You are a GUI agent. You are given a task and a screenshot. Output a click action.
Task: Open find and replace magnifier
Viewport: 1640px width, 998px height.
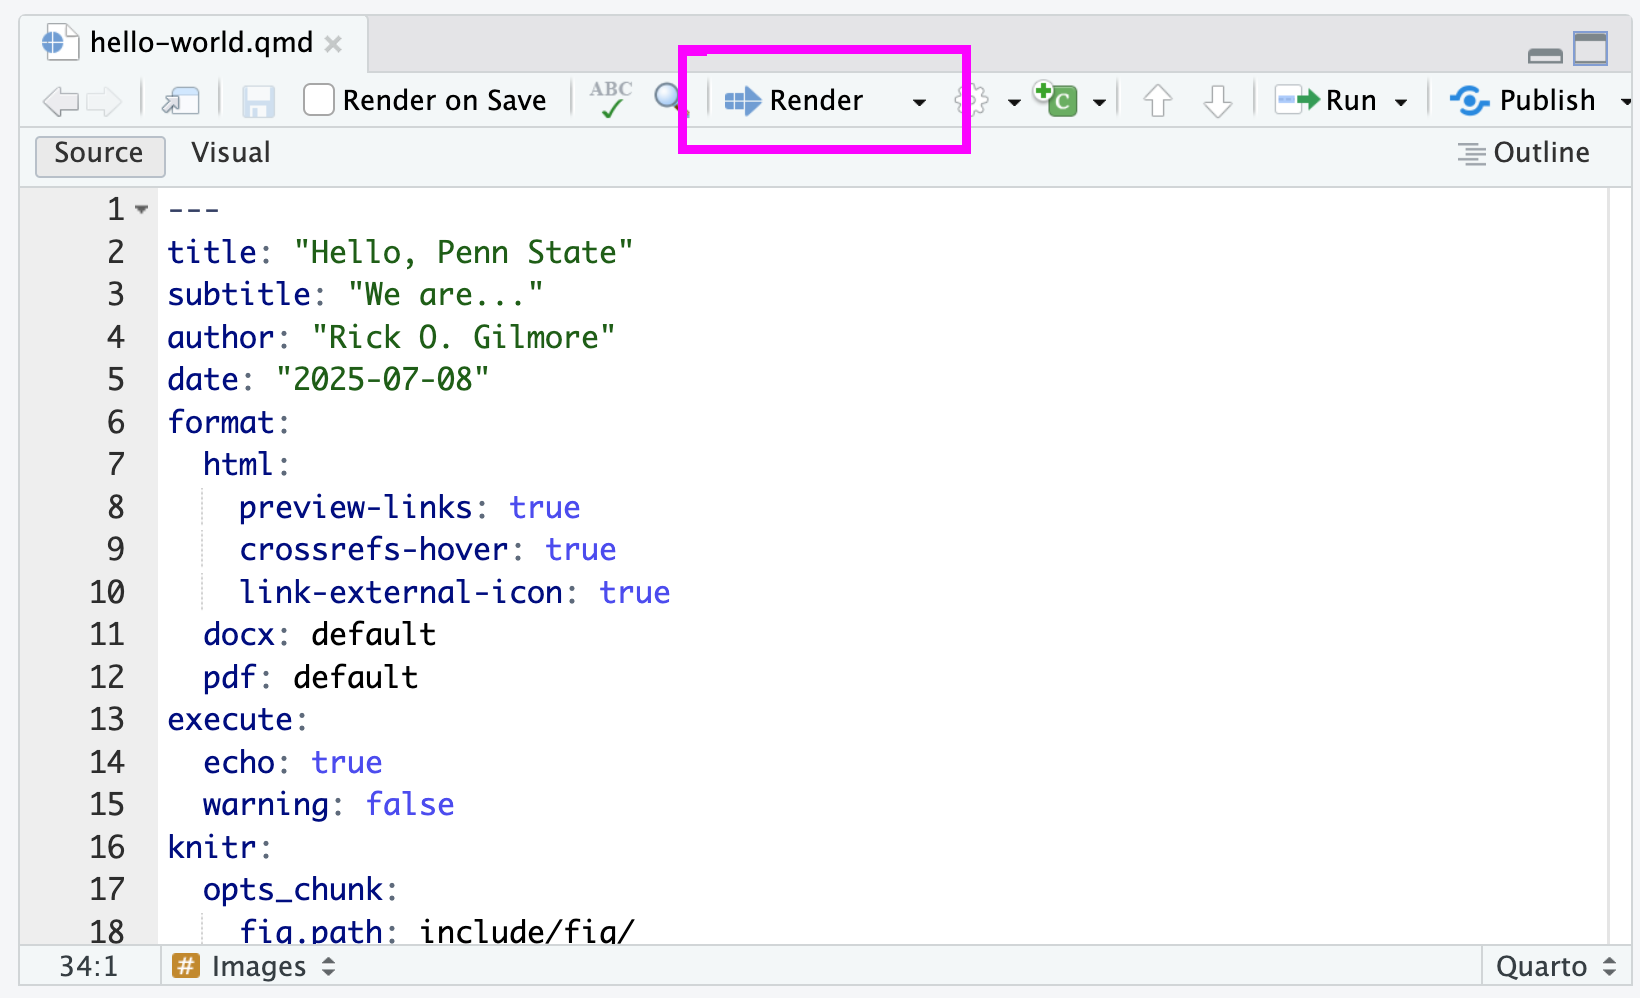[668, 99]
